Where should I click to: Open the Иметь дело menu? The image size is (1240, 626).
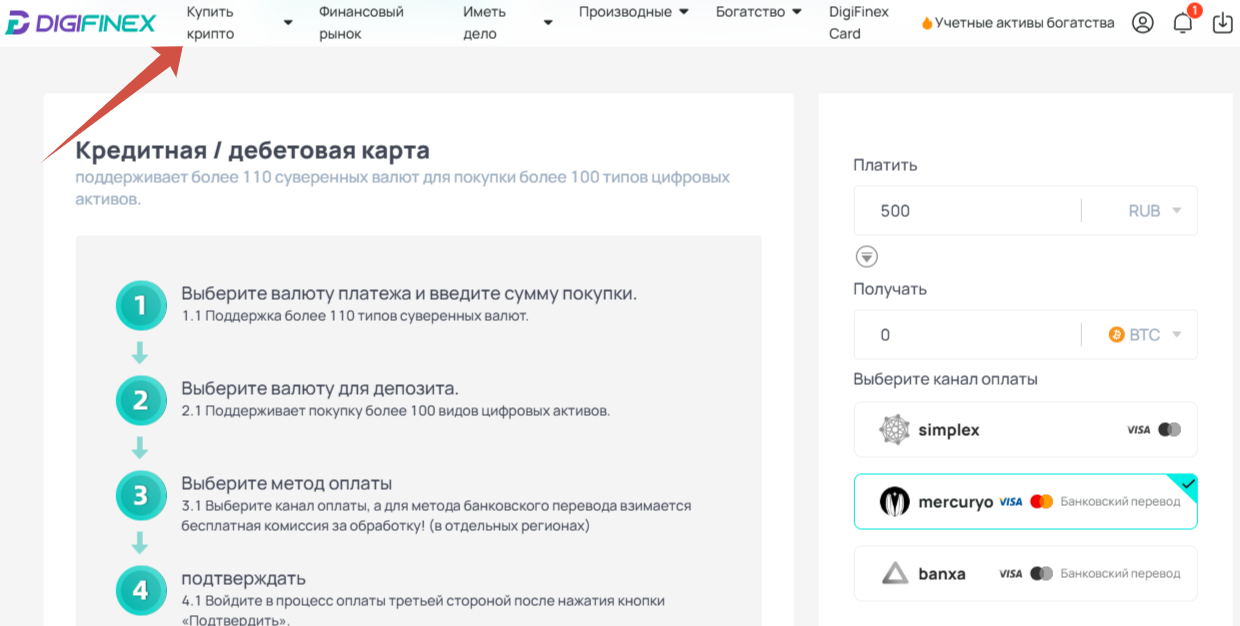coord(485,23)
